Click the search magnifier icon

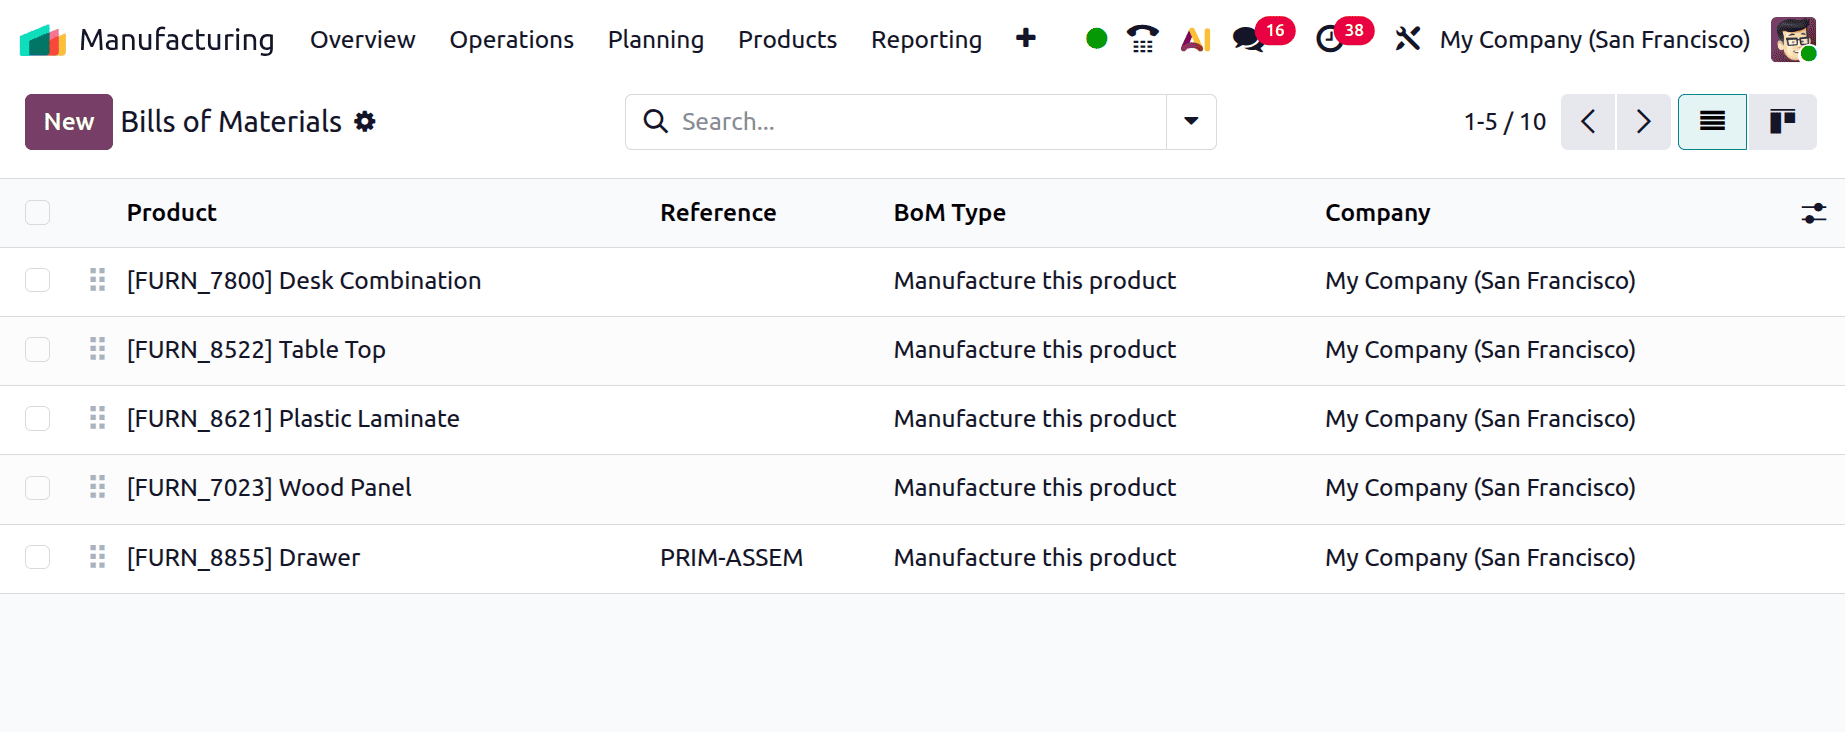pos(655,122)
